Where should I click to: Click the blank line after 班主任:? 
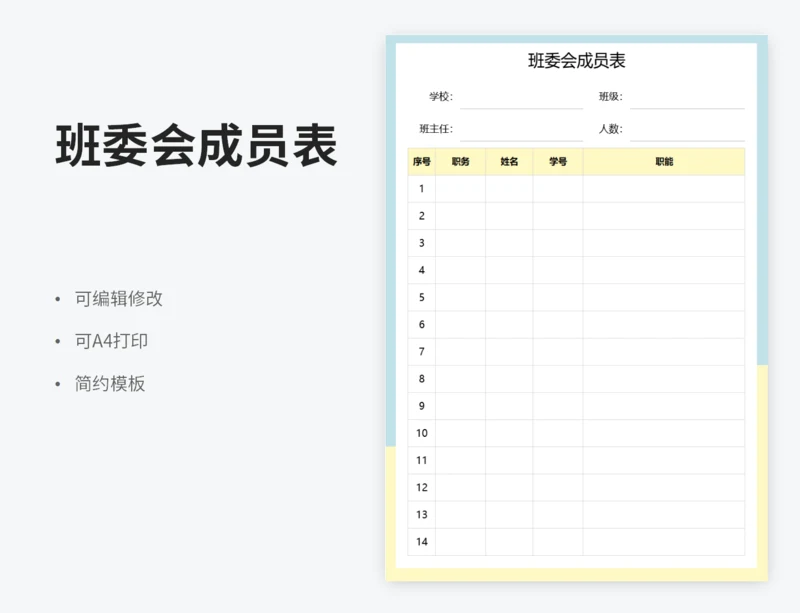521,130
